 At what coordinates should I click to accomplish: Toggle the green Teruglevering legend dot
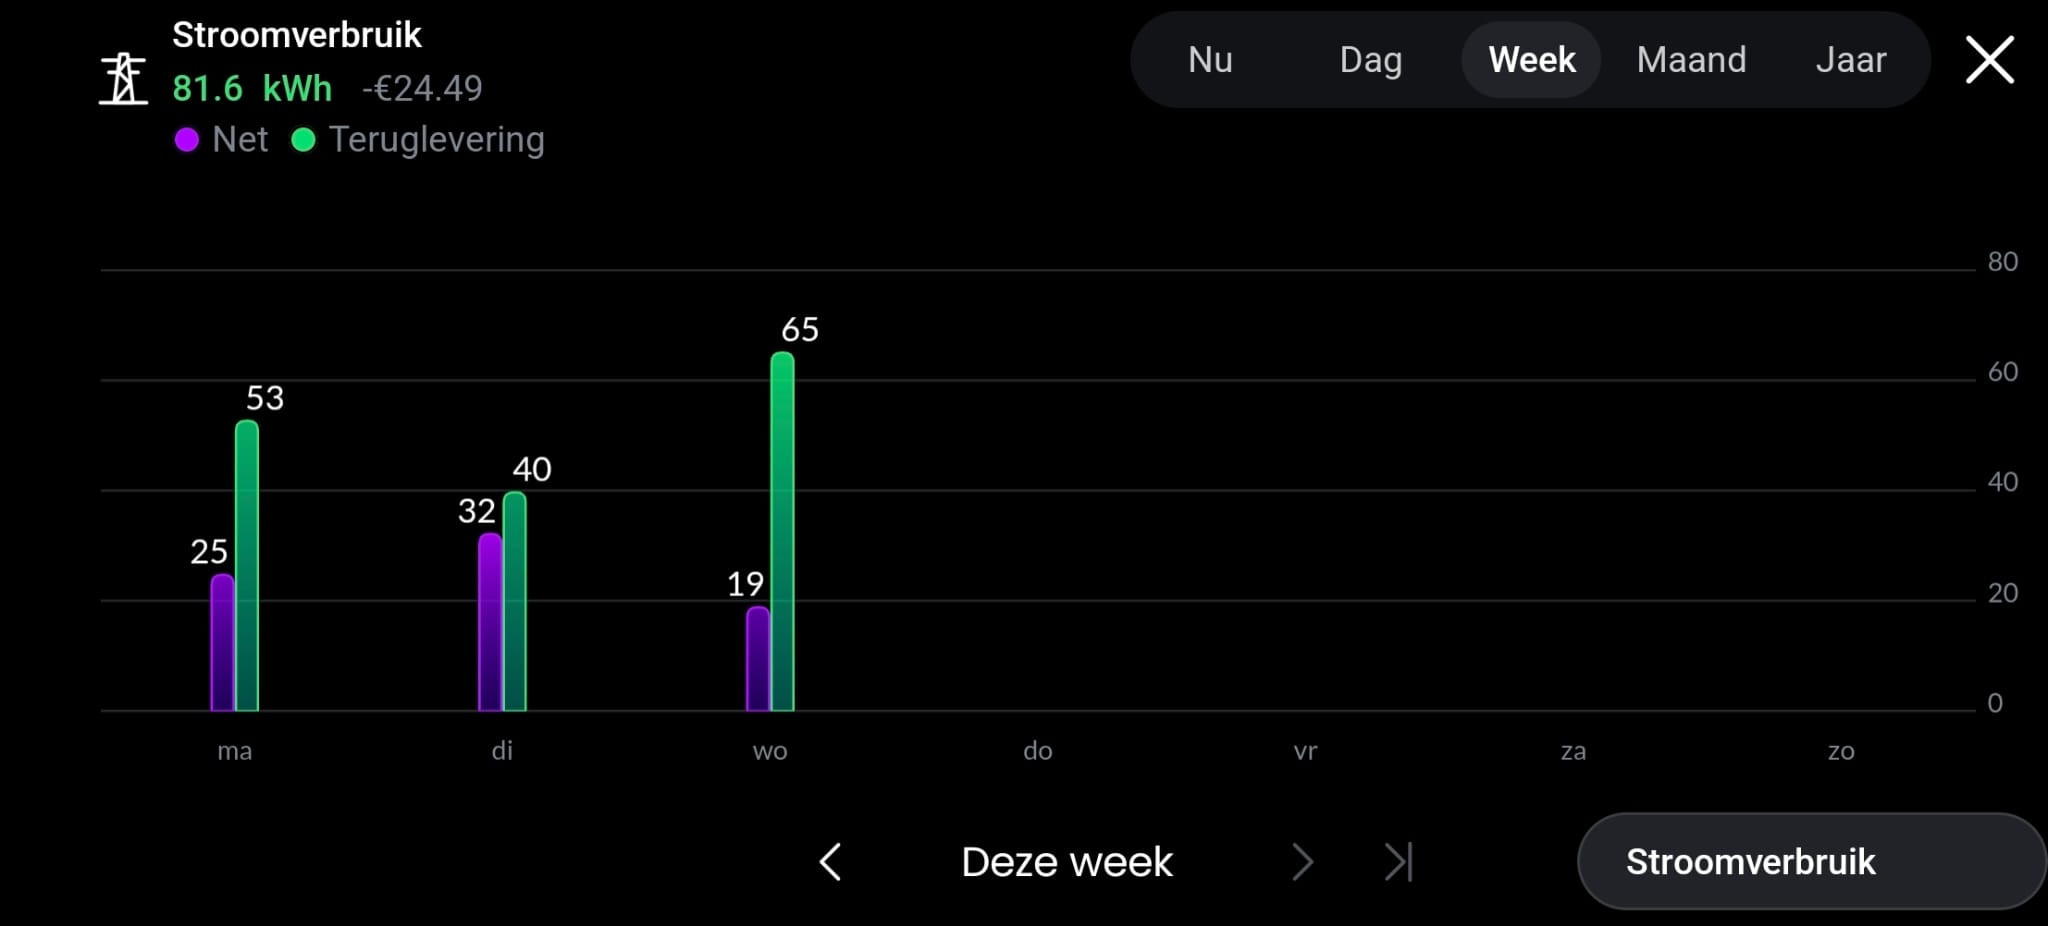tap(303, 140)
